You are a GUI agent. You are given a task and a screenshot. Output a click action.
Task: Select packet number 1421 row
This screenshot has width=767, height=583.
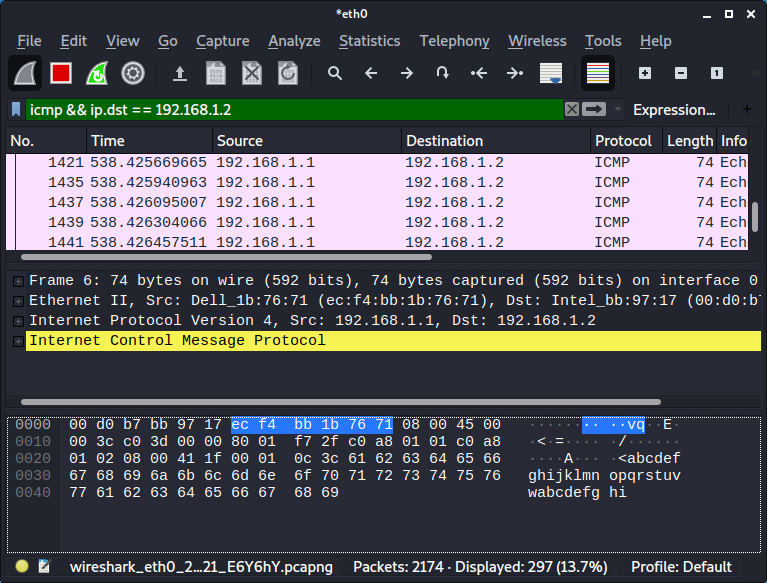point(377,162)
